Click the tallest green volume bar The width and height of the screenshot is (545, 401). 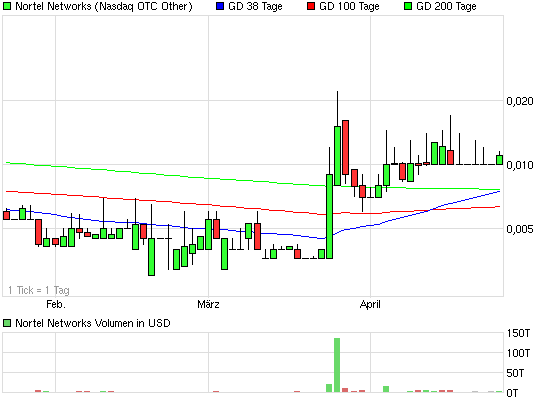coord(337,365)
